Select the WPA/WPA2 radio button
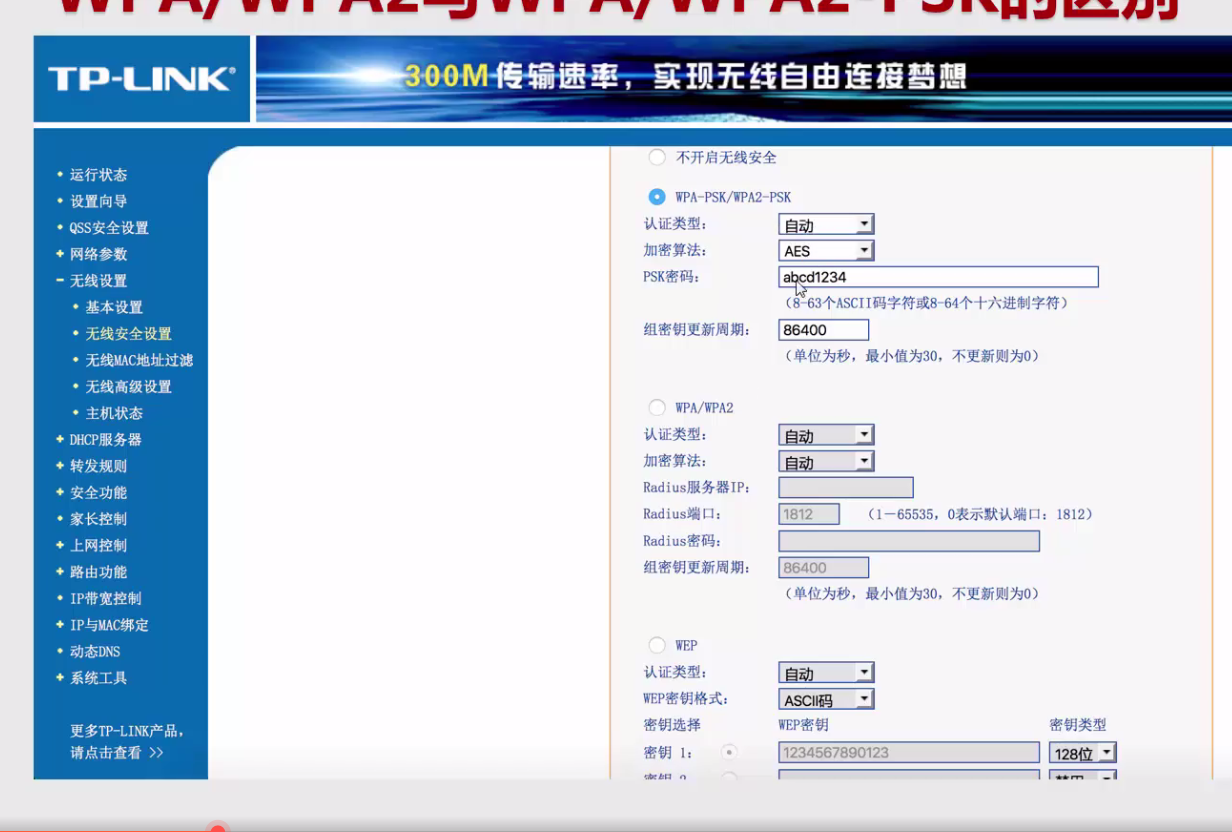The width and height of the screenshot is (1232, 832). tap(657, 407)
